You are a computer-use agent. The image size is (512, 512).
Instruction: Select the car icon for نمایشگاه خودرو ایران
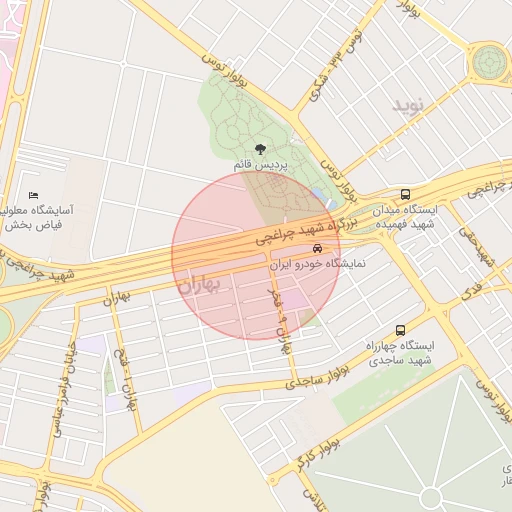317,248
